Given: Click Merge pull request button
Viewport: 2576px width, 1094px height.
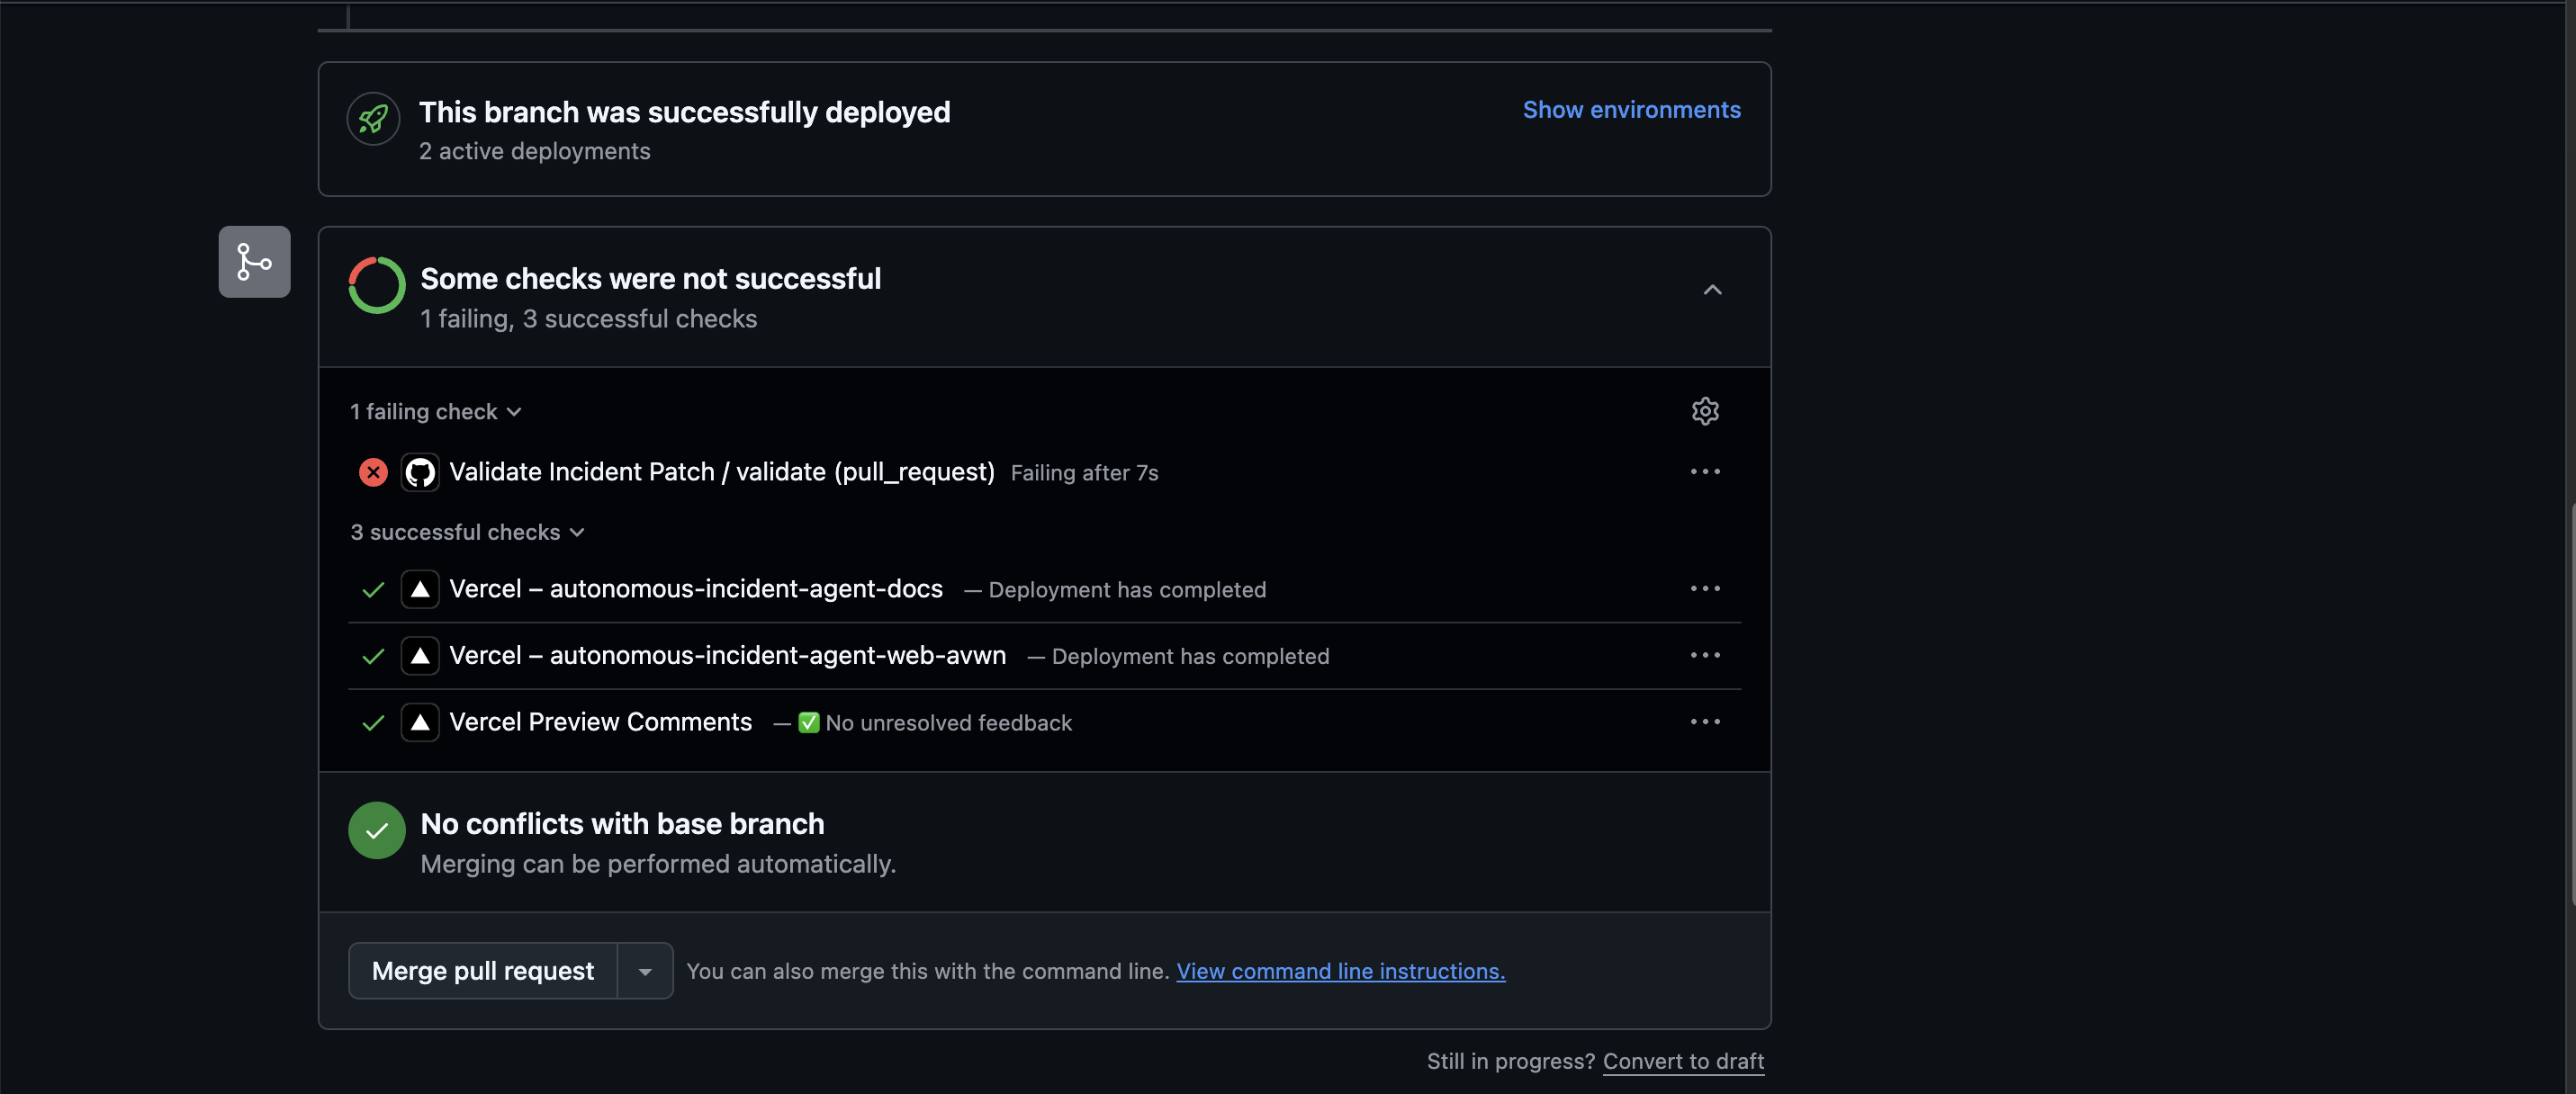Looking at the screenshot, I should [482, 971].
